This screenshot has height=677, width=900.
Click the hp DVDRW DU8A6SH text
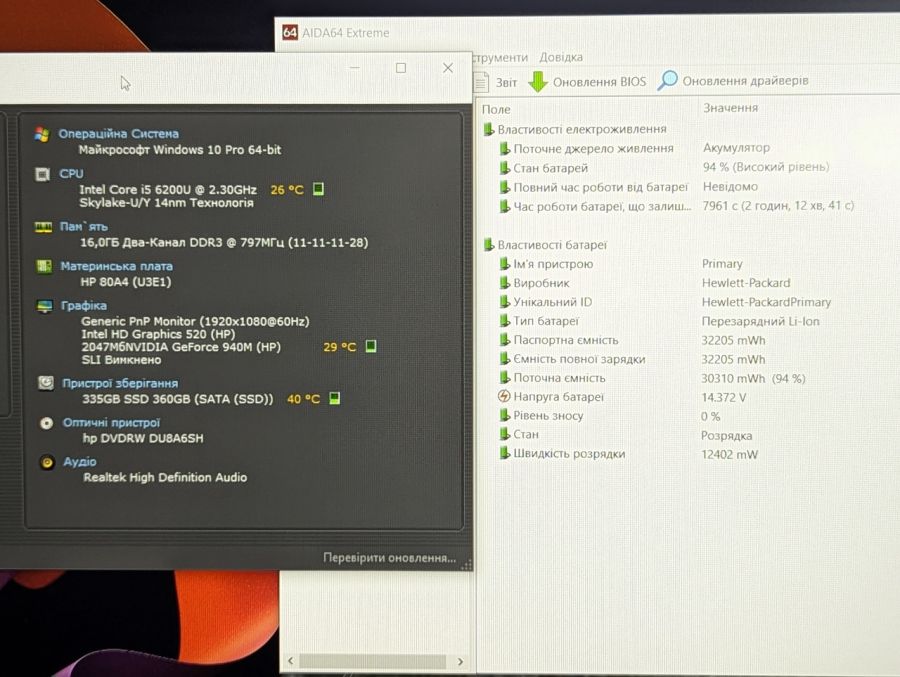click(143, 438)
